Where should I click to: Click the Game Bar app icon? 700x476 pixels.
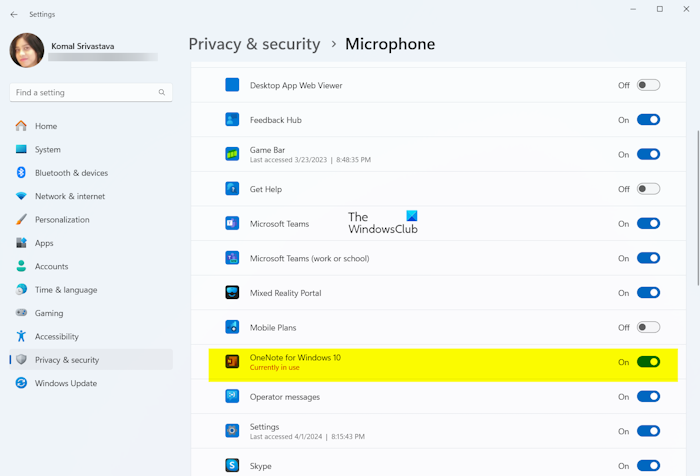pos(232,154)
